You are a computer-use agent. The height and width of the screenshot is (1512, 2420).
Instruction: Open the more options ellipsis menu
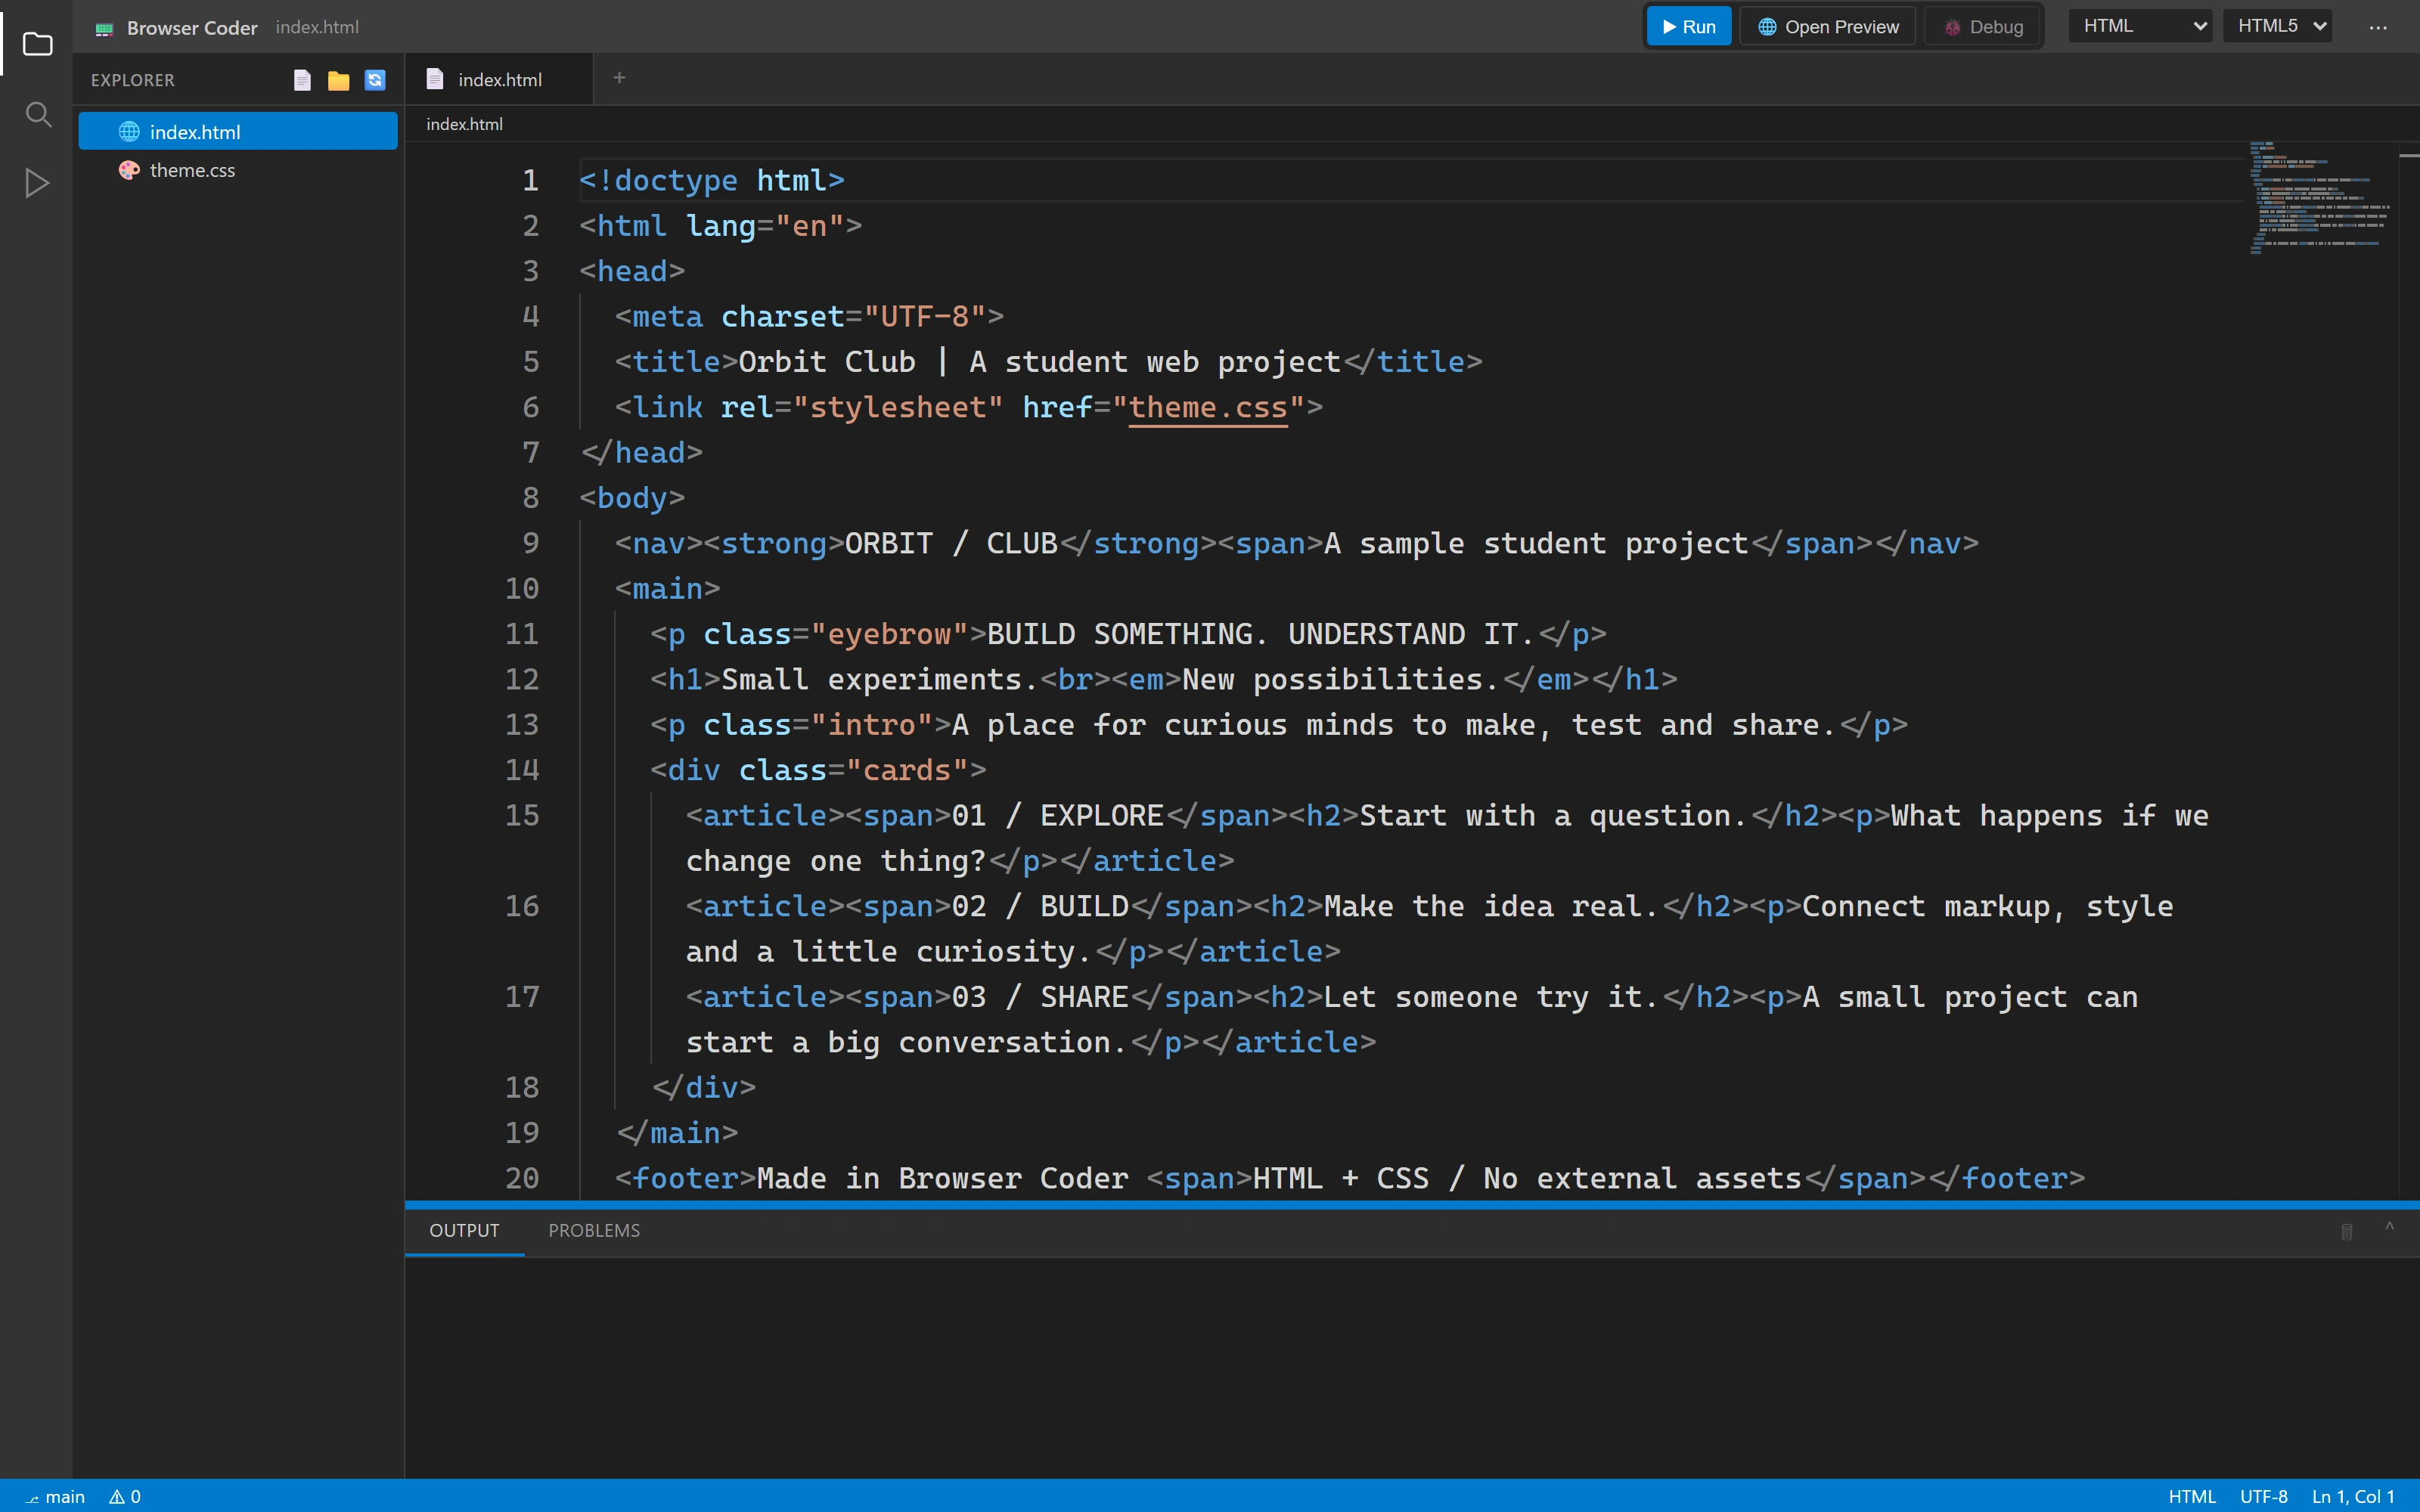coord(2378,28)
